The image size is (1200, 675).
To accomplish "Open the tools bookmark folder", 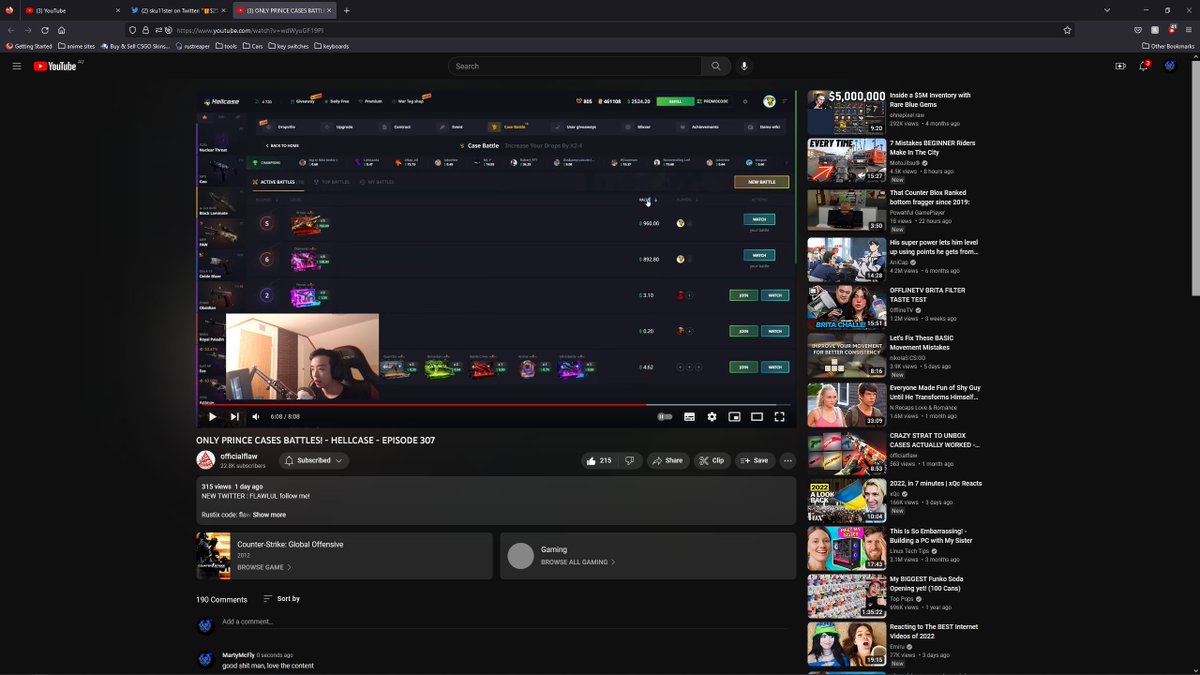I will click(227, 46).
